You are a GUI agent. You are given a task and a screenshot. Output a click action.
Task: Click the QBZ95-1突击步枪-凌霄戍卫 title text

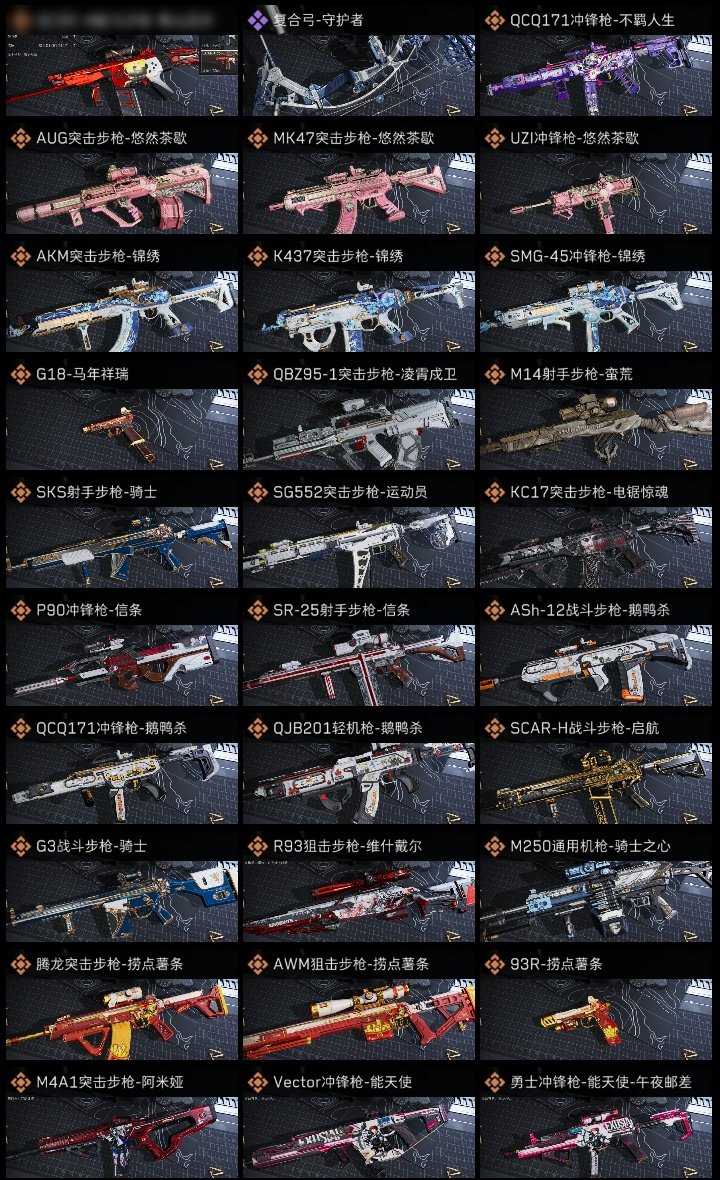tap(365, 374)
